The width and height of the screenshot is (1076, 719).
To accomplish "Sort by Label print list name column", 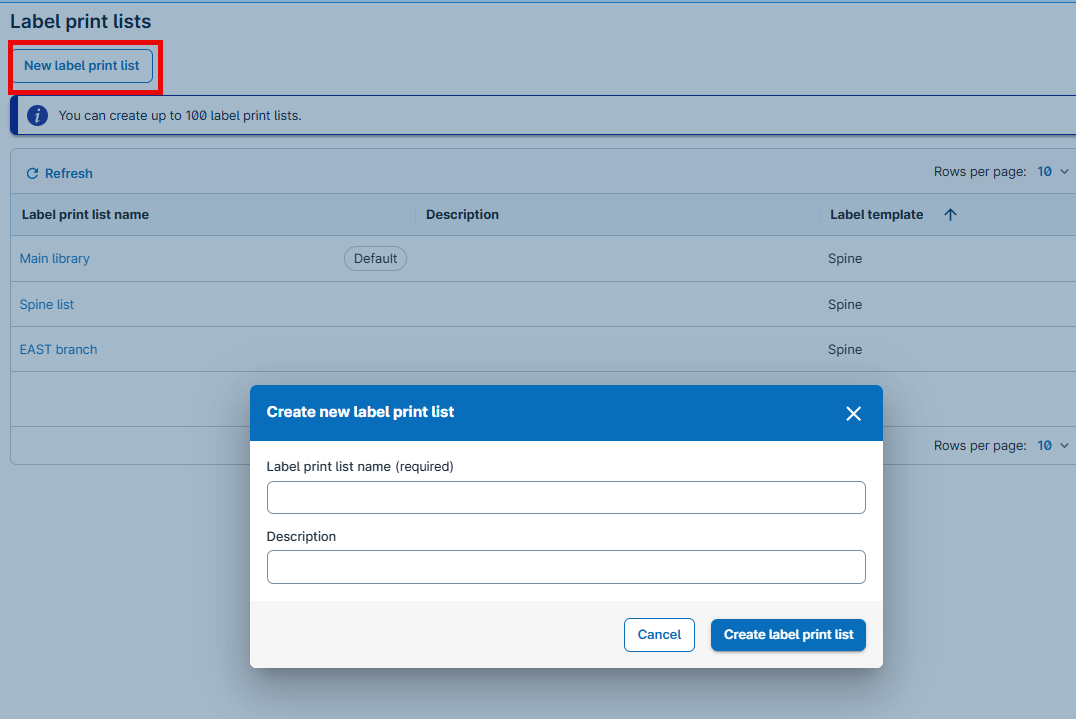I will 85,215.
